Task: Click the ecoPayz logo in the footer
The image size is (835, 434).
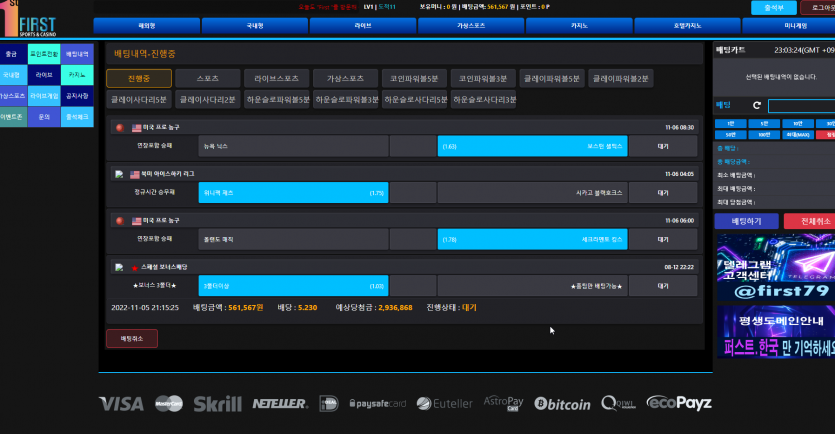Action: click(x=679, y=403)
